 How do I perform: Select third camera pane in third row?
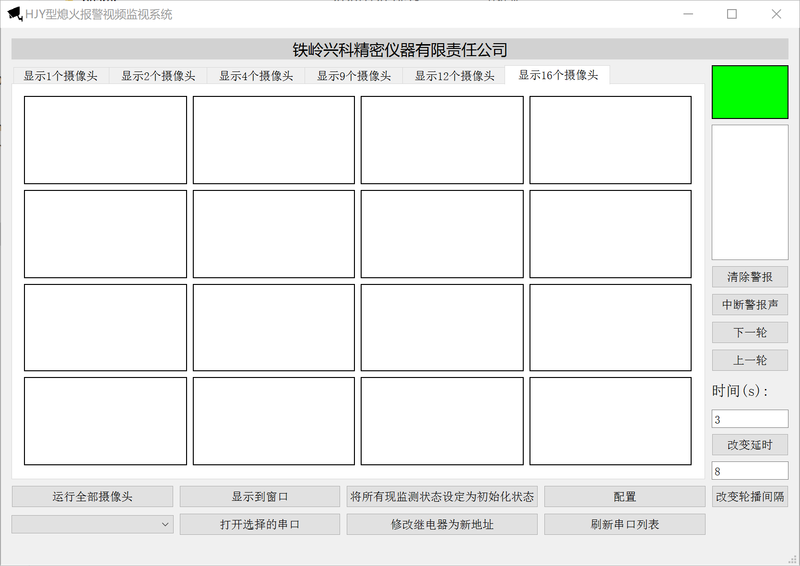pos(442,327)
